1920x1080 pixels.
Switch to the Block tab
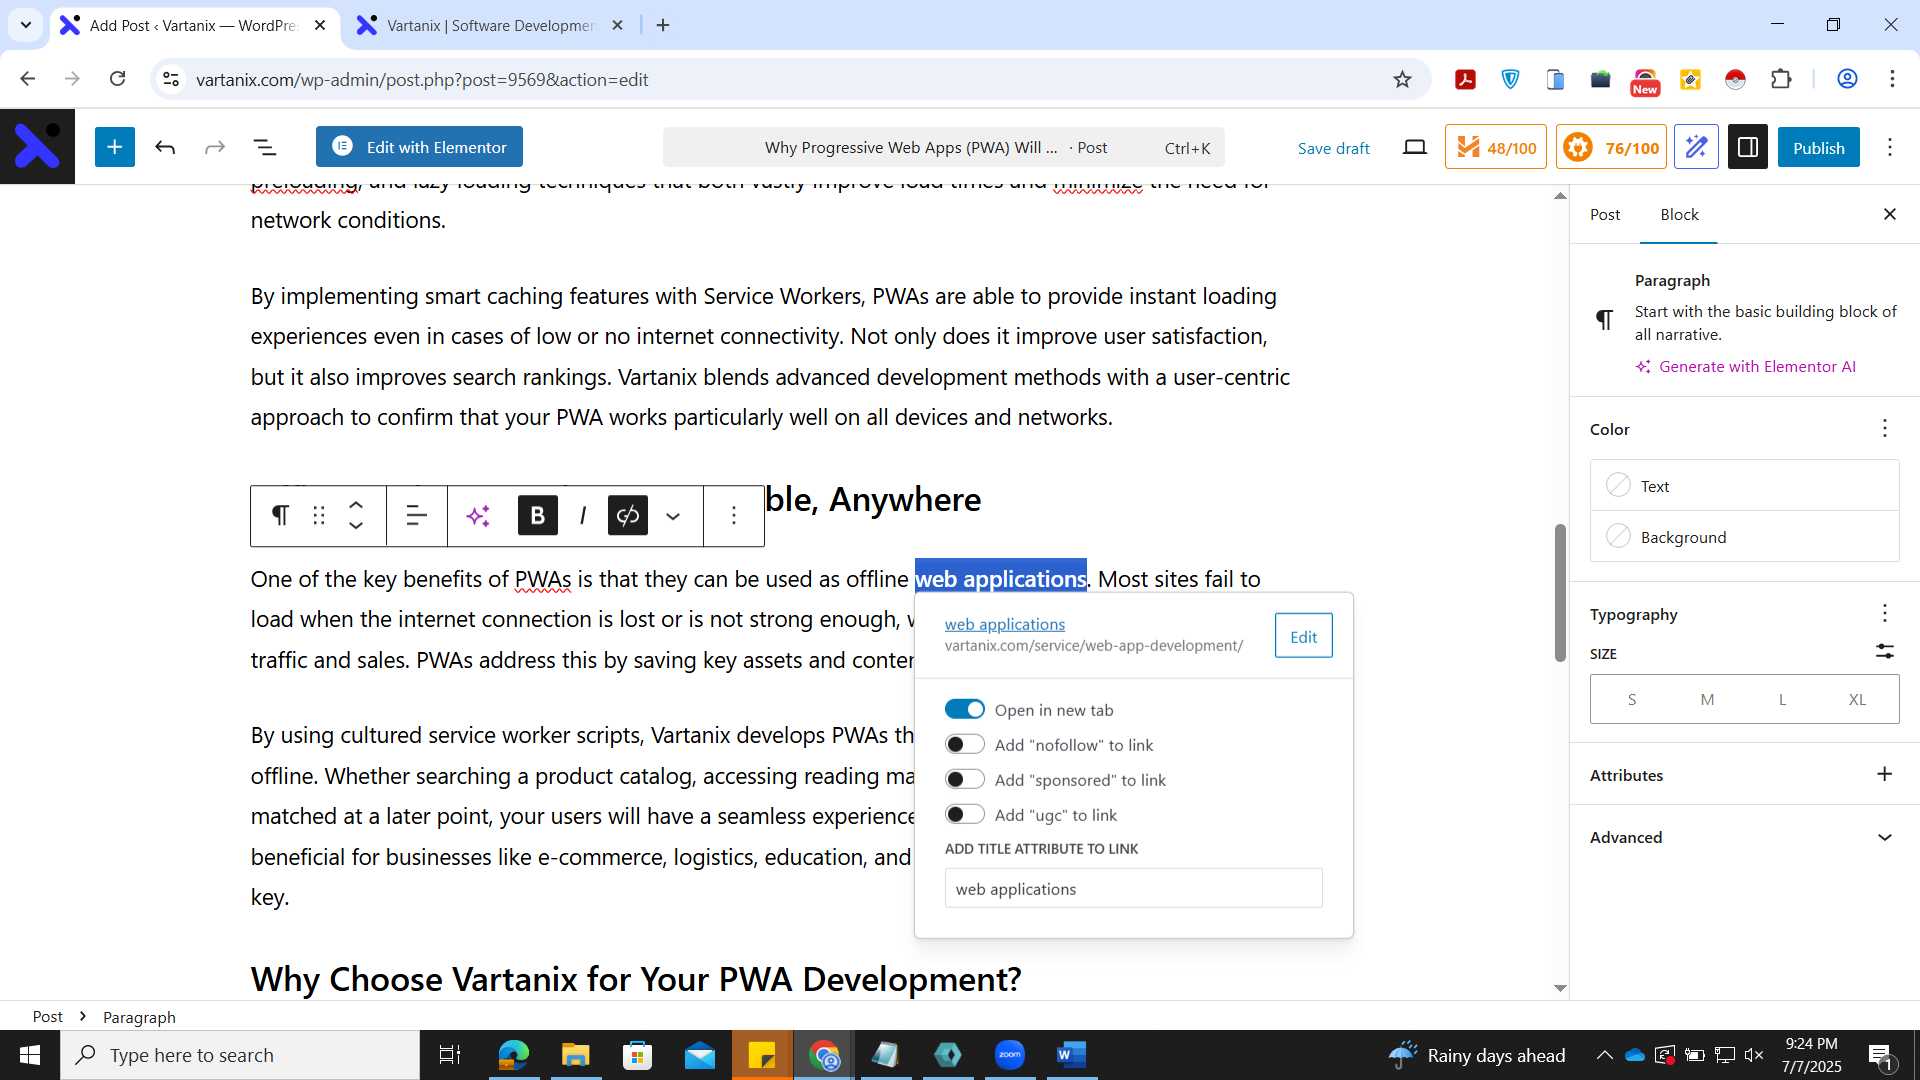point(1679,214)
